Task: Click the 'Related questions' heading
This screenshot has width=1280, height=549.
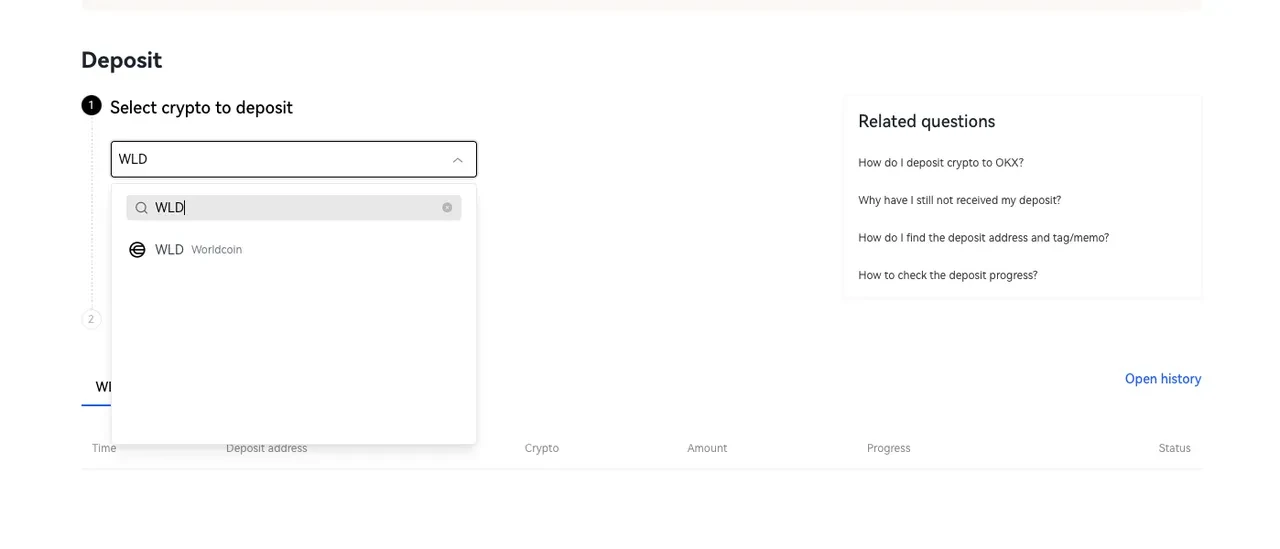Action: pyautogui.click(x=927, y=122)
